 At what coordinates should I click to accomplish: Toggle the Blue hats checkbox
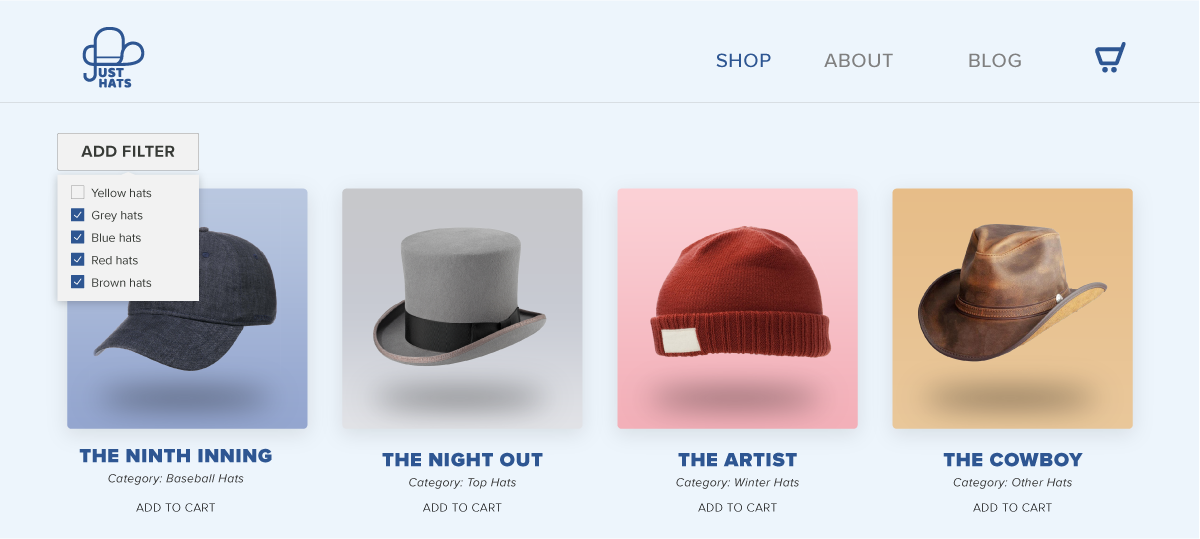(78, 237)
